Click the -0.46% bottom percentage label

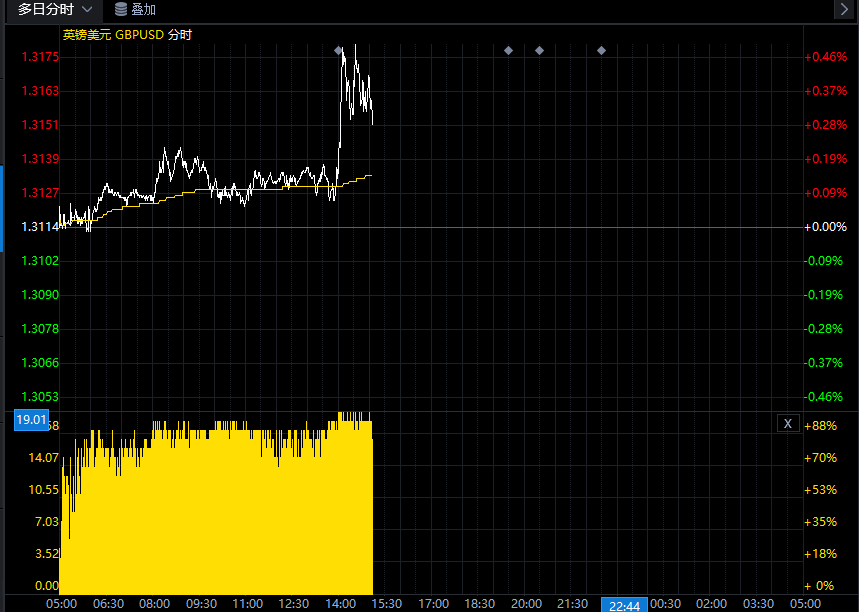825,397
